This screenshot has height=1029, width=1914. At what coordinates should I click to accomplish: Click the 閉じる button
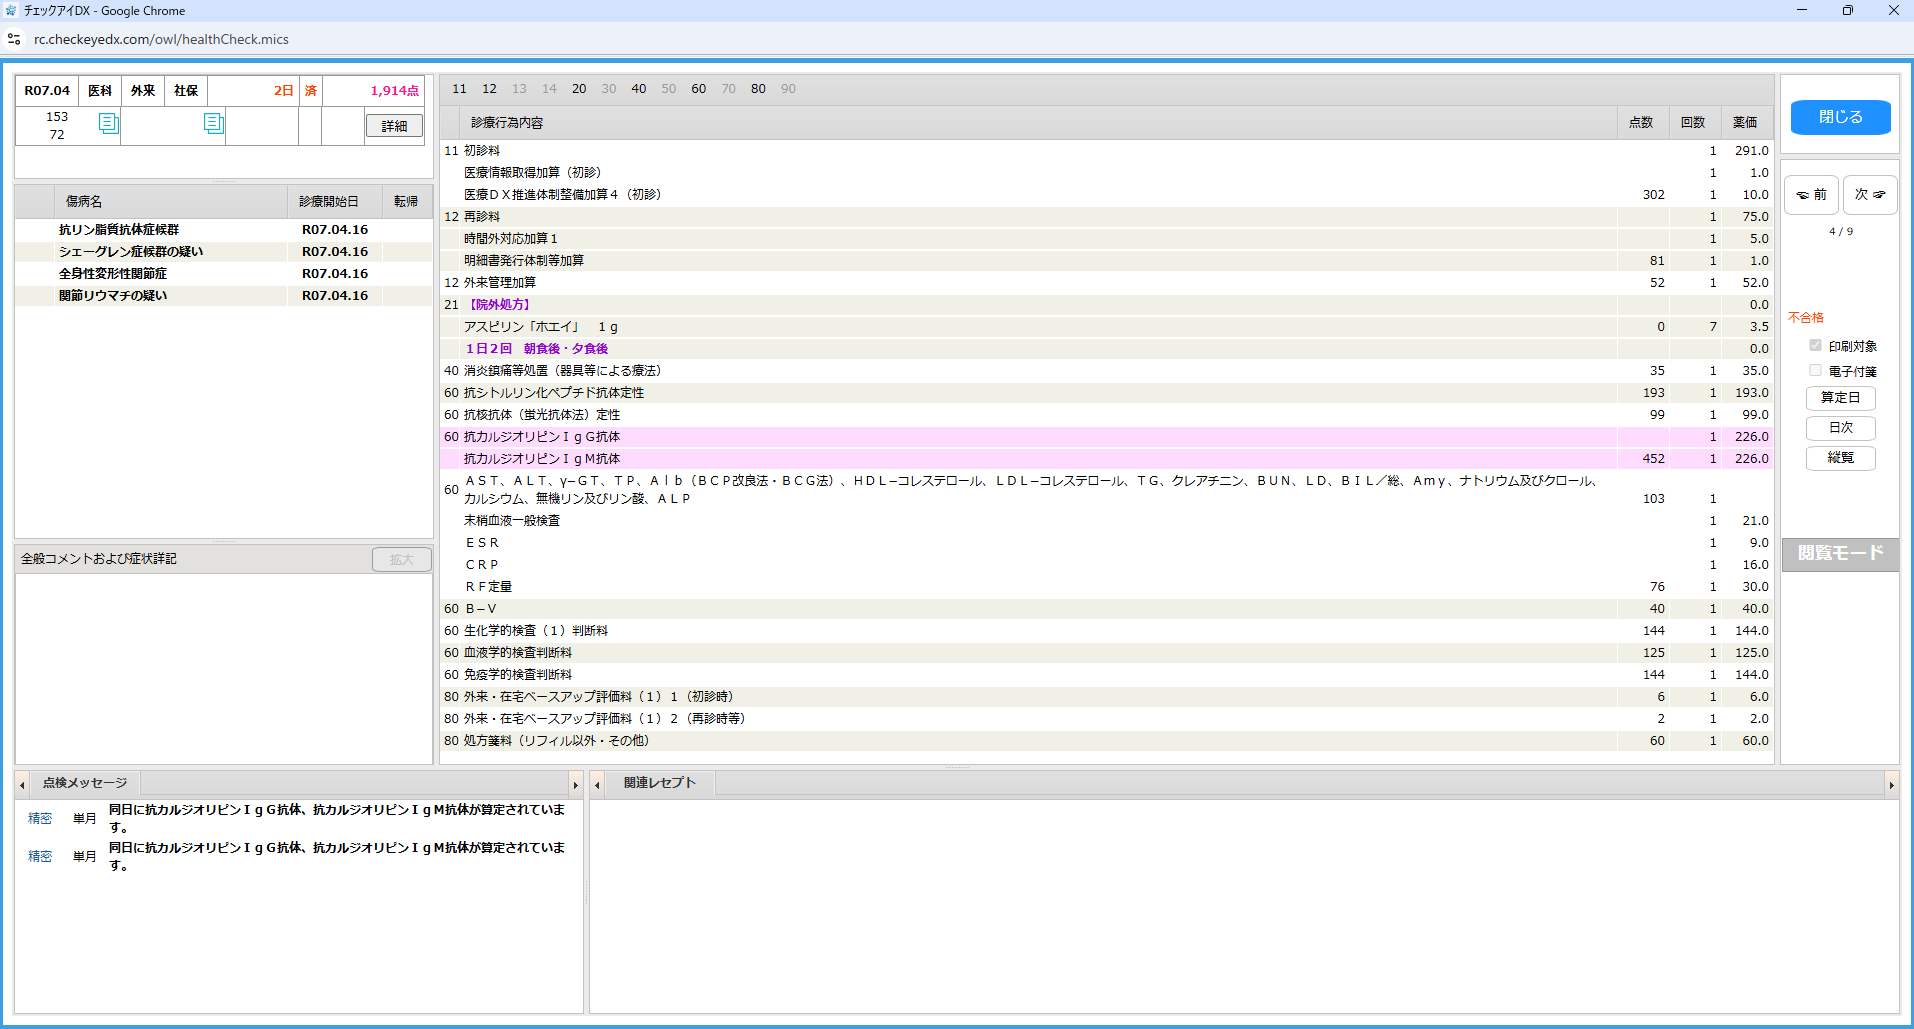coord(1840,117)
